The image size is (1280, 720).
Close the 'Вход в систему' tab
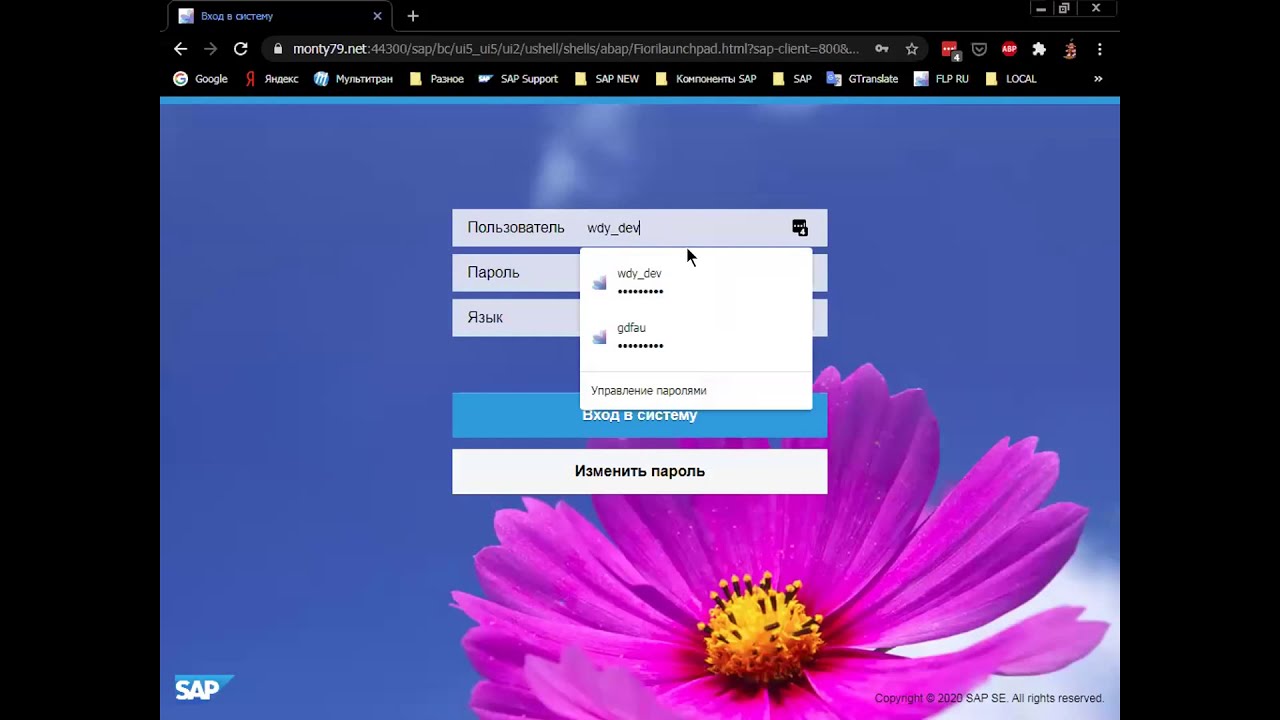point(377,16)
